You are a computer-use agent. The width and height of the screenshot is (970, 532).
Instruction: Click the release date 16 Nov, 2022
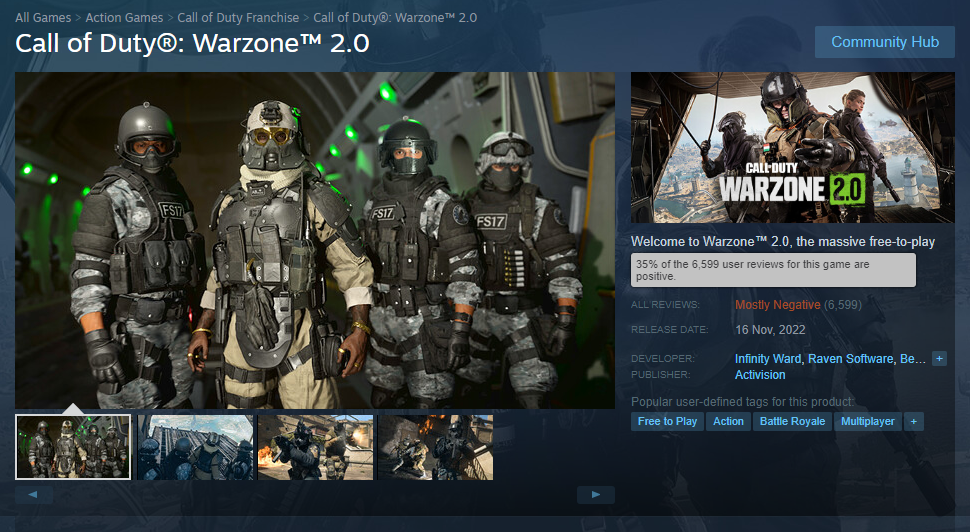click(x=770, y=330)
